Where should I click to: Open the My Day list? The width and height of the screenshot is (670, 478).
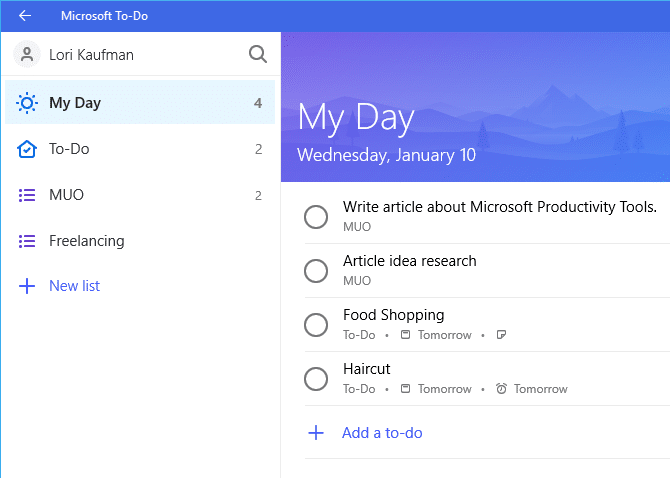[x=140, y=103]
